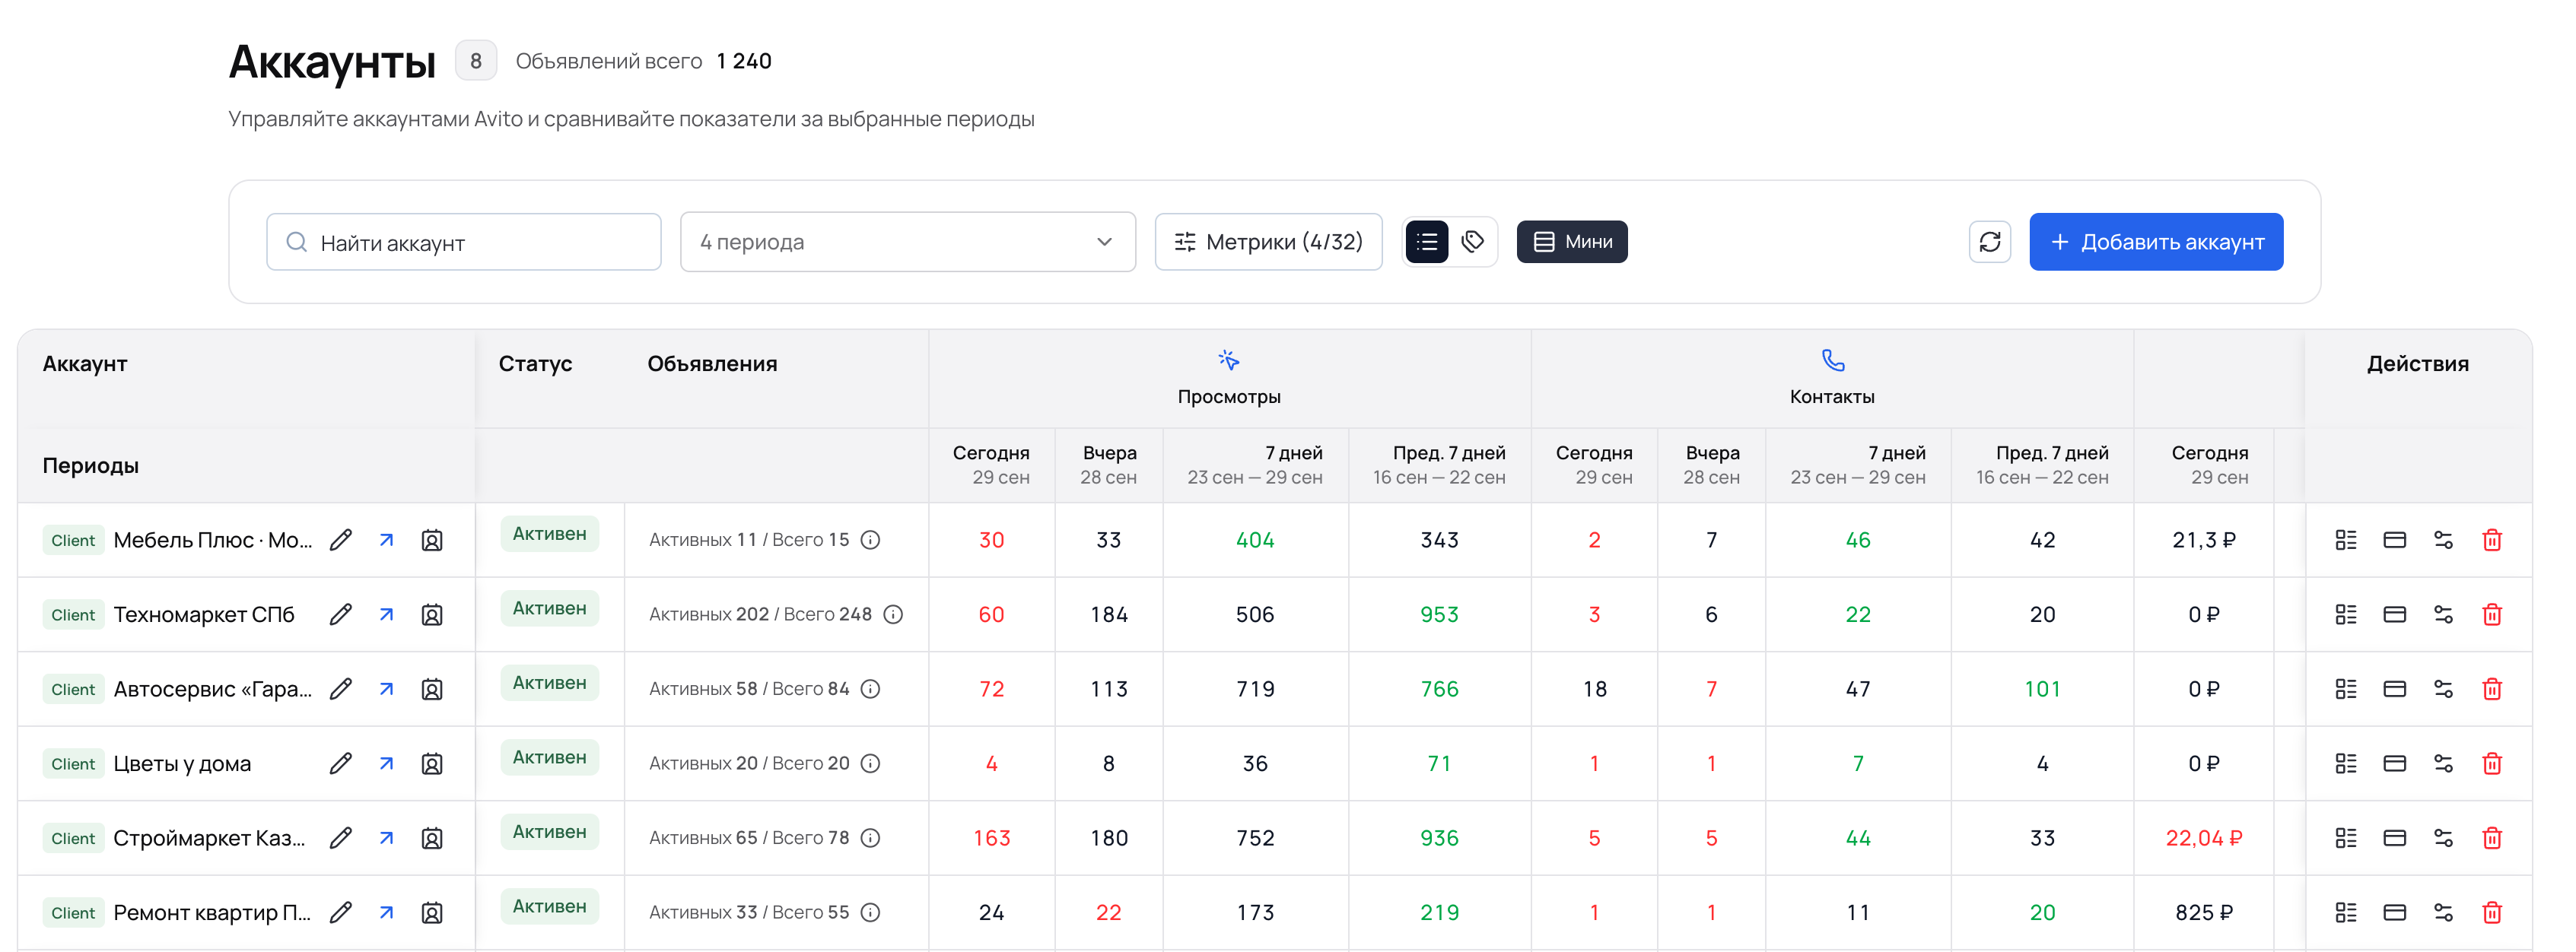Open list-details icon for Ремонт квартир row
2576x952 pixels.
point(2346,913)
